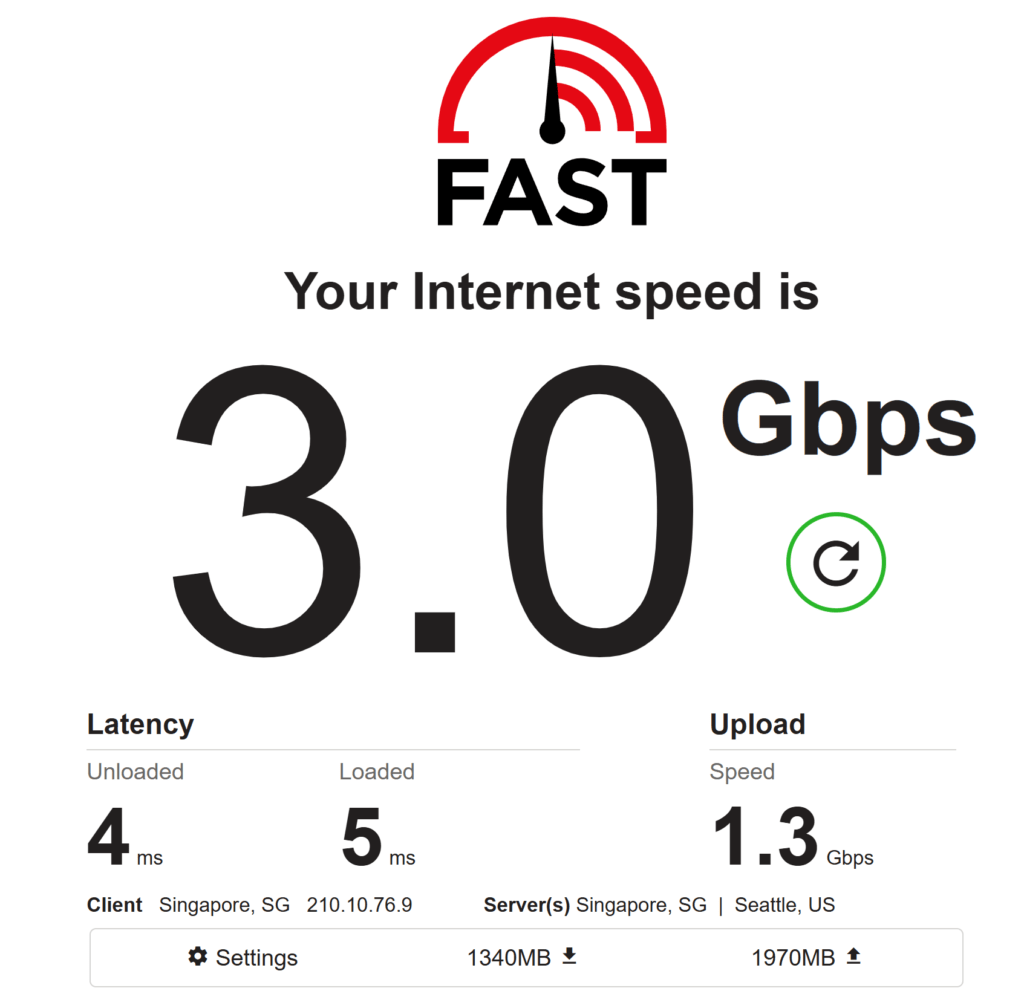Click the upload arrow icon beside 1970MB
Screen dimensions: 1024x994
pos(853,956)
